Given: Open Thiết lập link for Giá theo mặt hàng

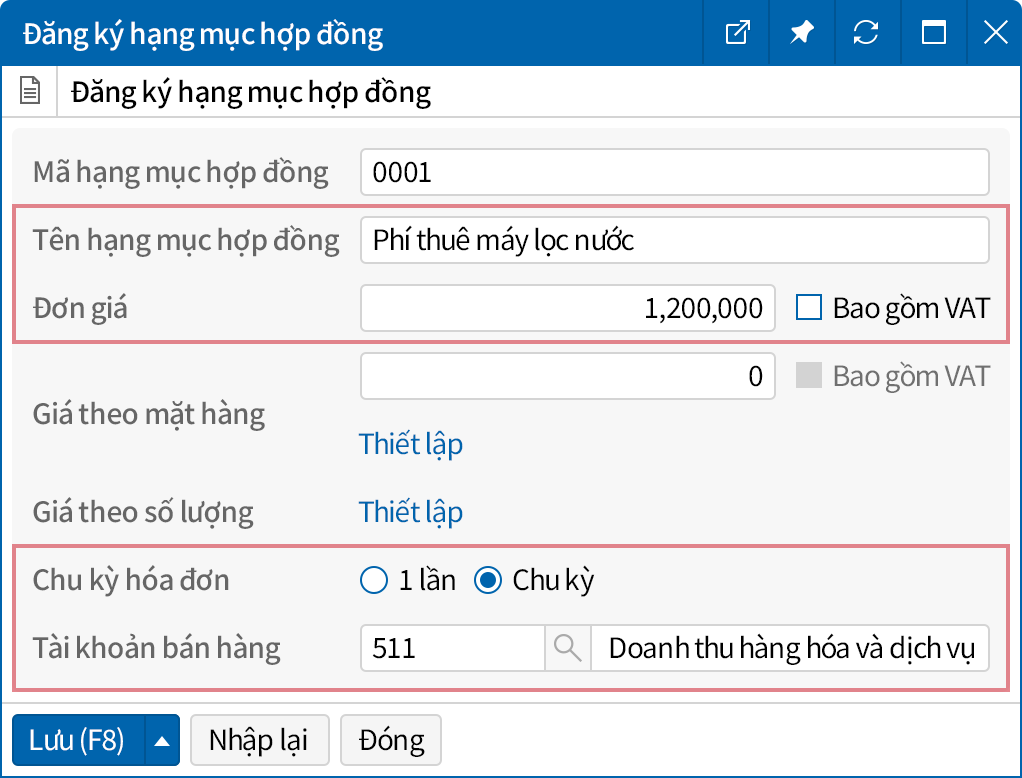Looking at the screenshot, I should (411, 444).
